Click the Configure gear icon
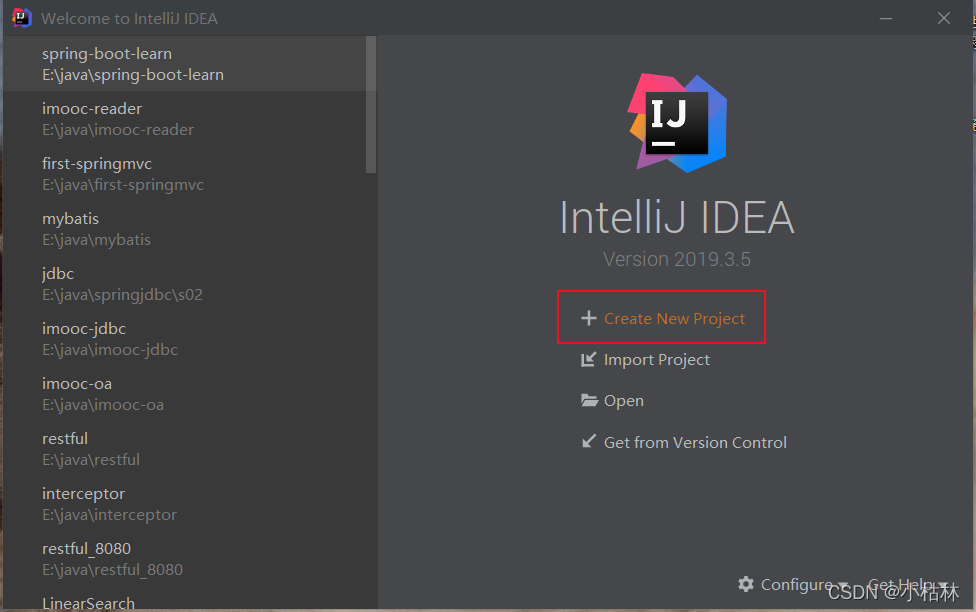The image size is (976, 612). [x=746, y=584]
